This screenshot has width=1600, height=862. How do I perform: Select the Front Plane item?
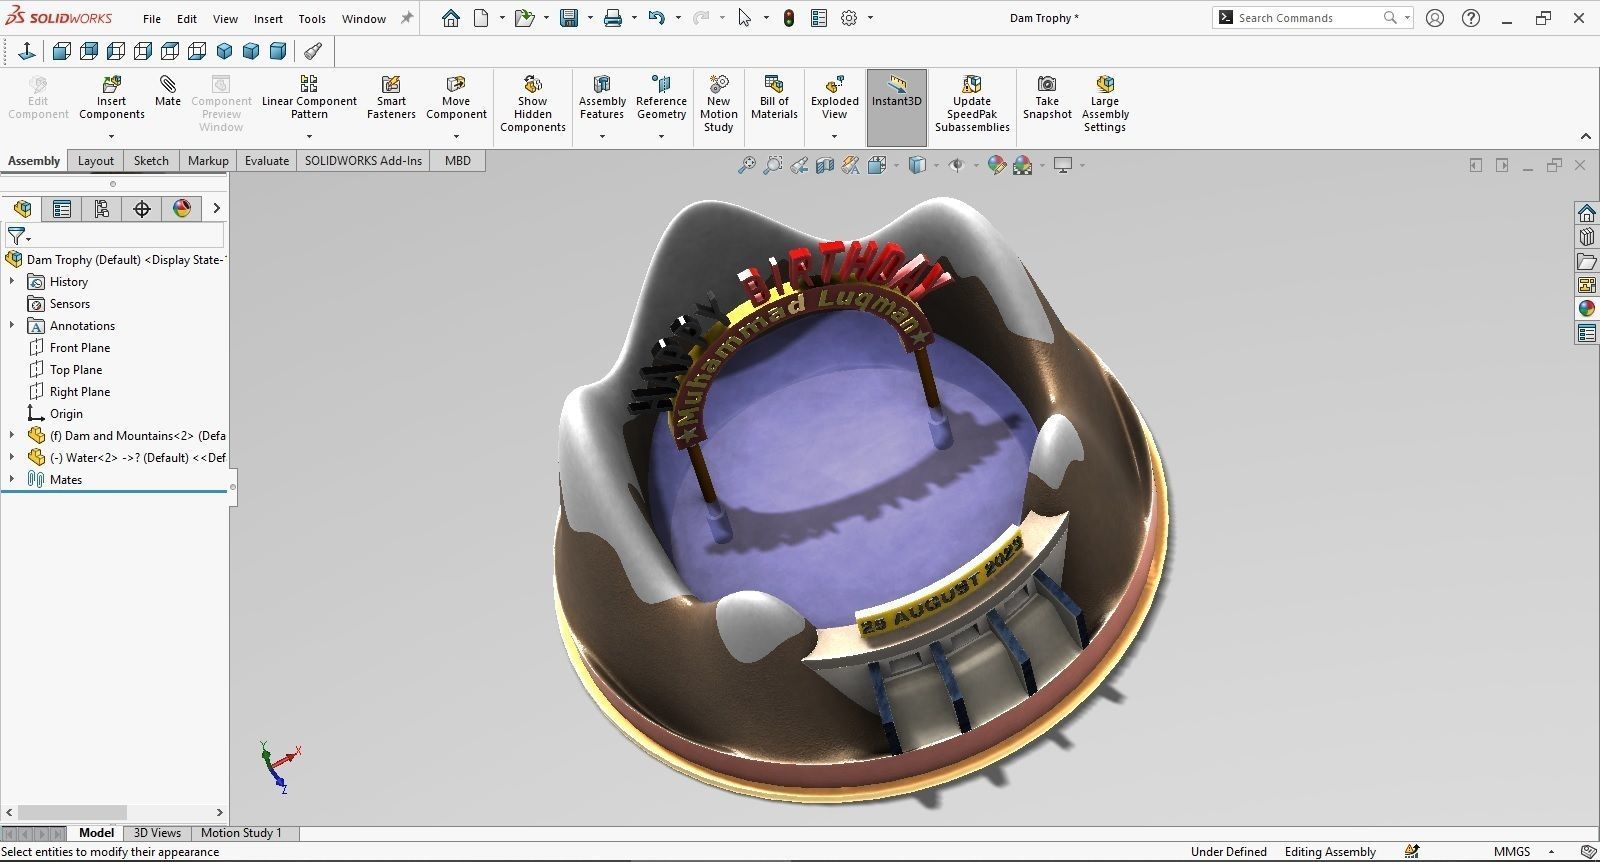(x=80, y=348)
